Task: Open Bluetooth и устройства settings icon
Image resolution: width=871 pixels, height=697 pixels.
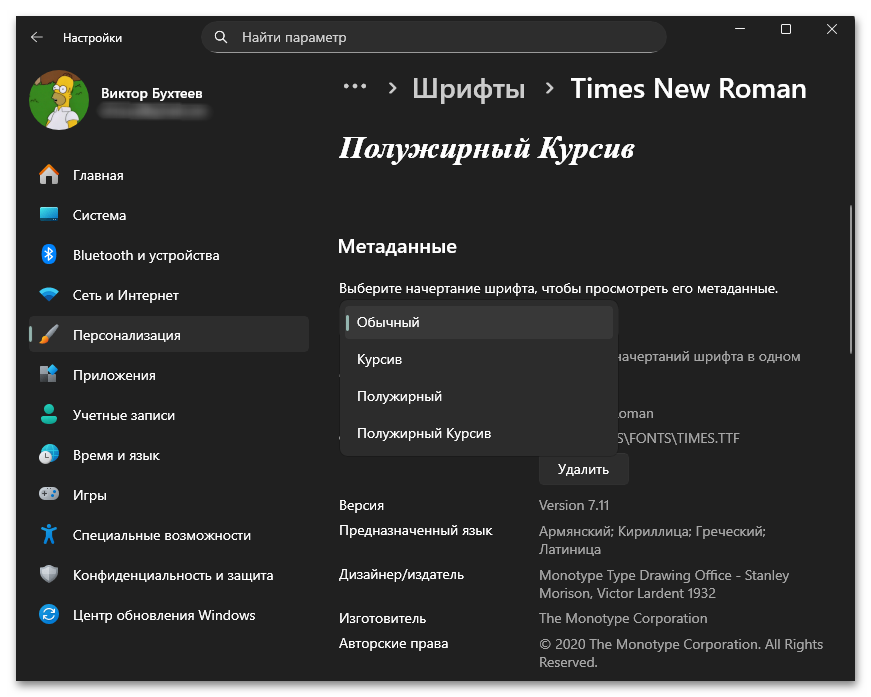Action: click(47, 255)
